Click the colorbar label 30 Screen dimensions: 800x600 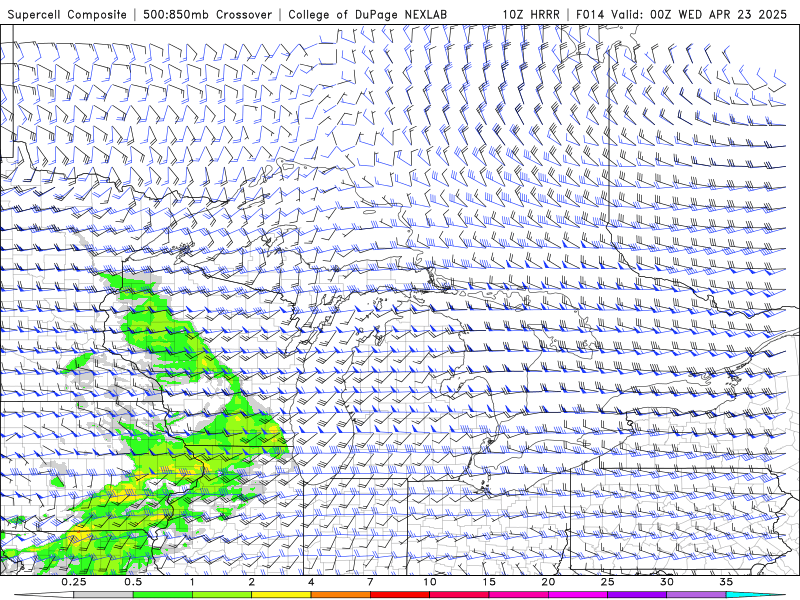click(x=667, y=582)
